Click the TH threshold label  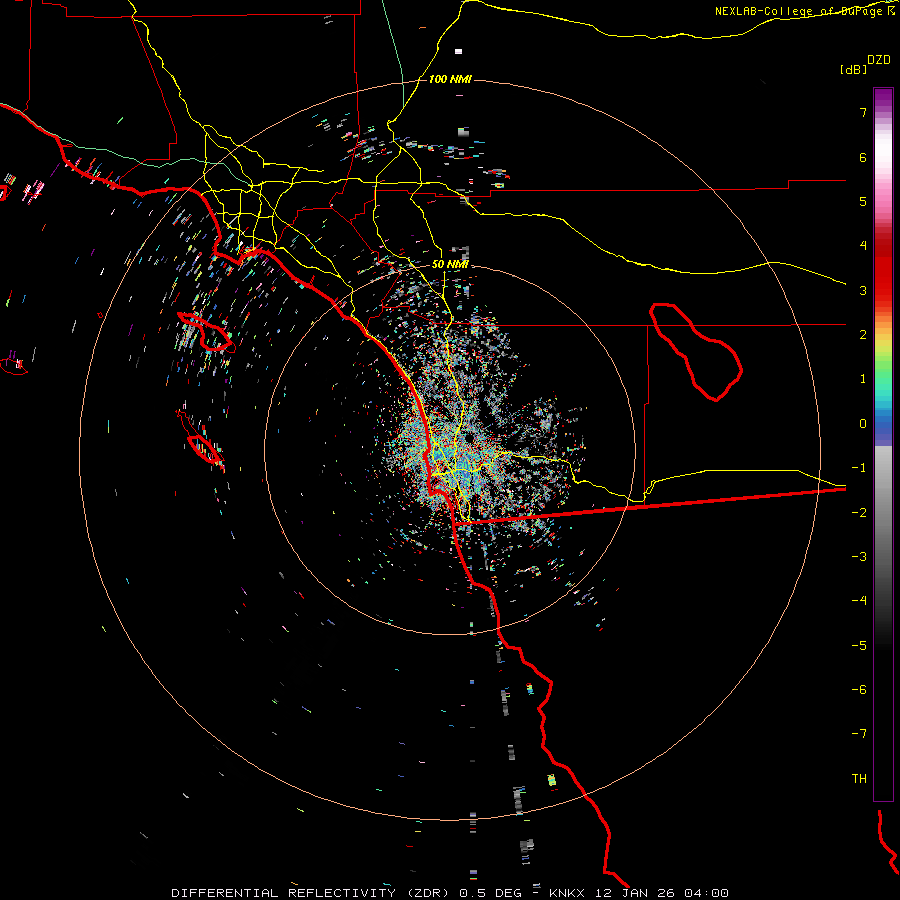click(x=859, y=779)
